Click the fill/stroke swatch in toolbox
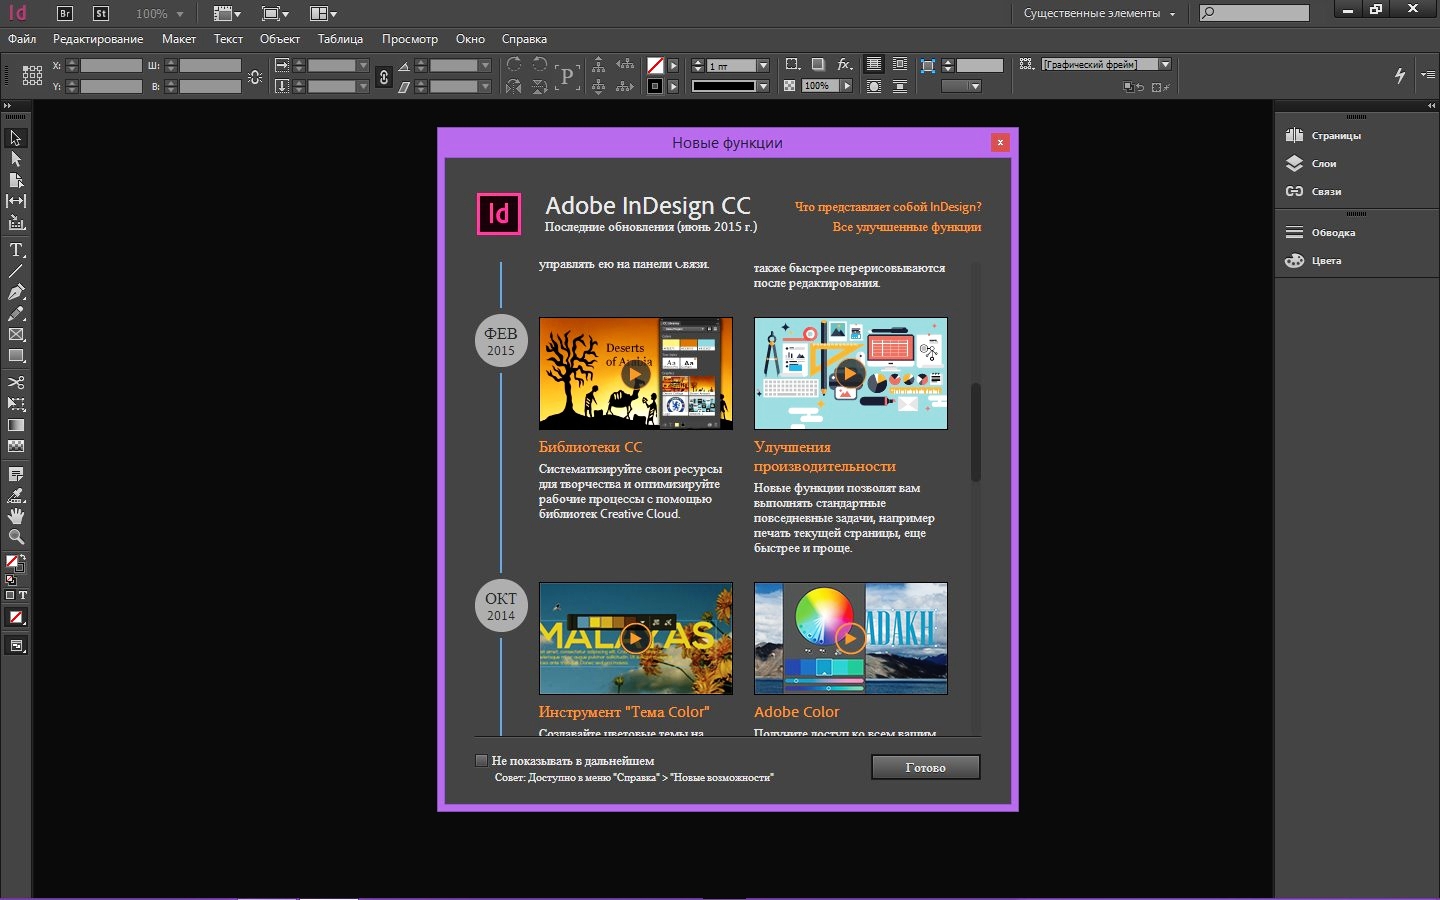This screenshot has height=900, width=1440. 13,563
